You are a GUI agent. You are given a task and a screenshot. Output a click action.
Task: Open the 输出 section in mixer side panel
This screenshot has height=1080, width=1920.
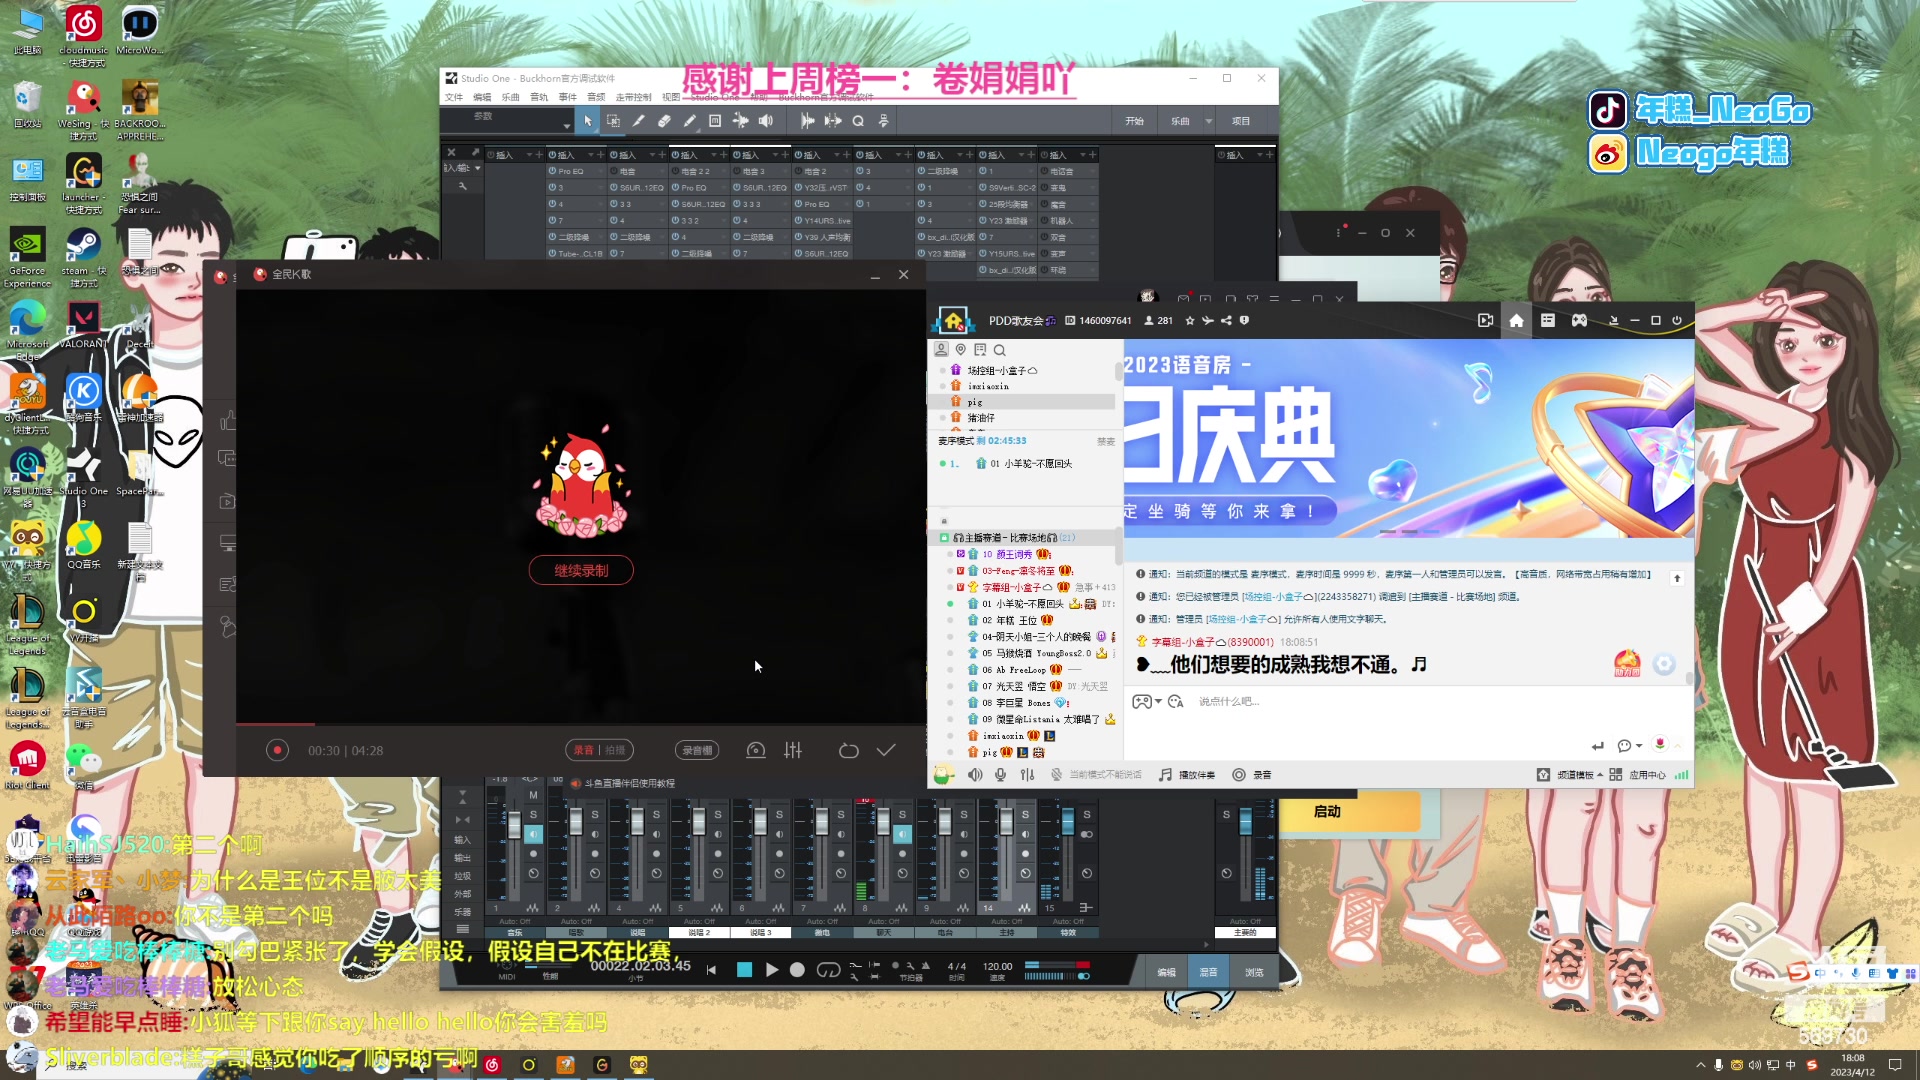(462, 858)
